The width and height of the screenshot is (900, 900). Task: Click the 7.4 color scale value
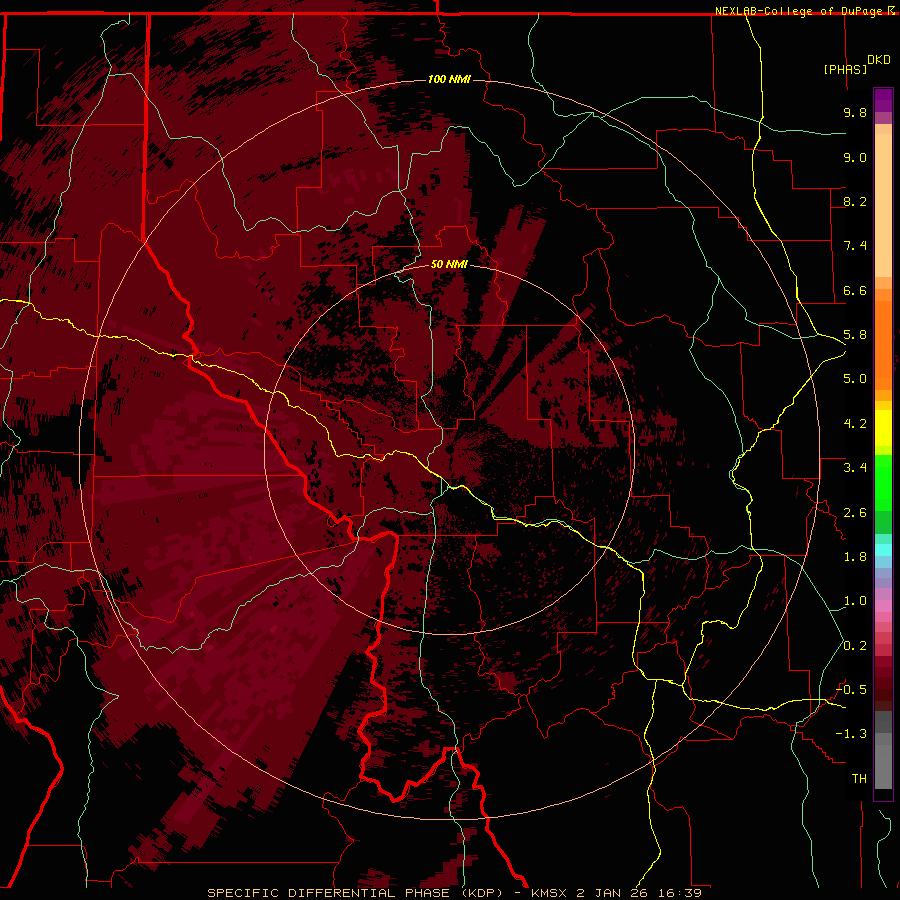855,246
